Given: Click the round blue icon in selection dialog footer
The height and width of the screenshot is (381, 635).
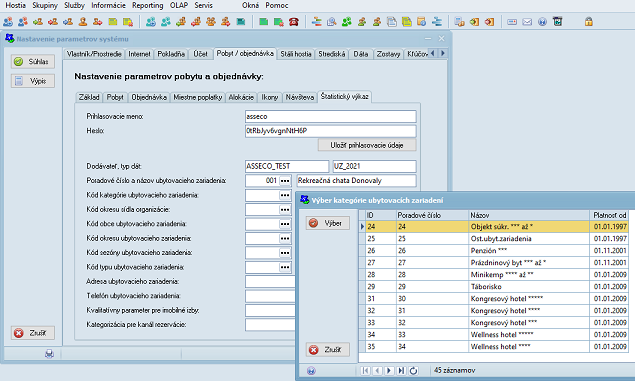Looking at the screenshot, I should [x=311, y=370].
